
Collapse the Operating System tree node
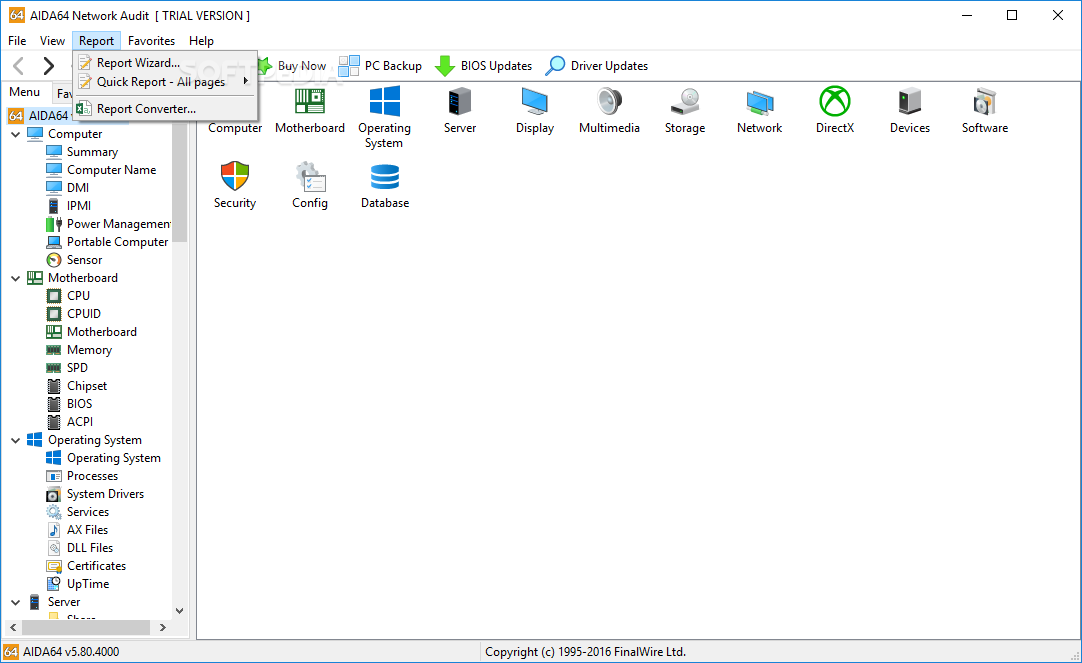click(x=15, y=440)
